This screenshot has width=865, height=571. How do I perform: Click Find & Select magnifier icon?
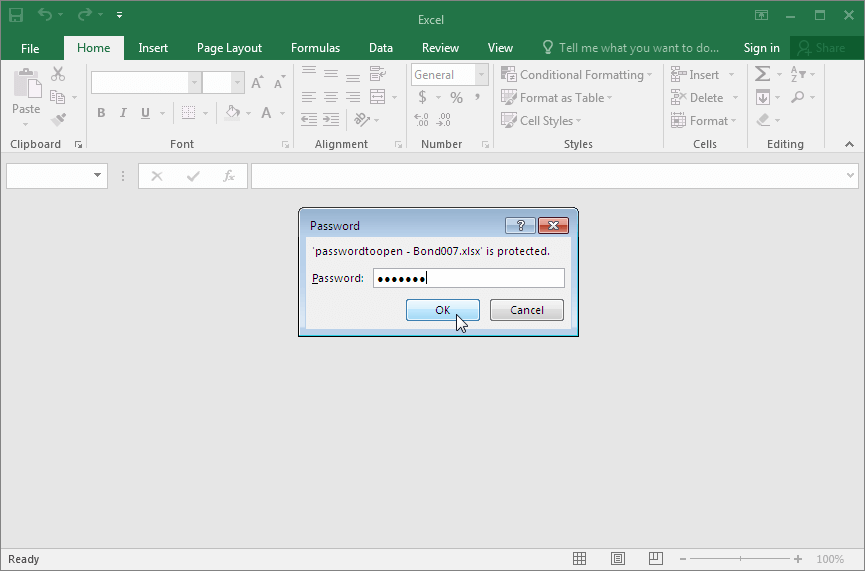(797, 97)
